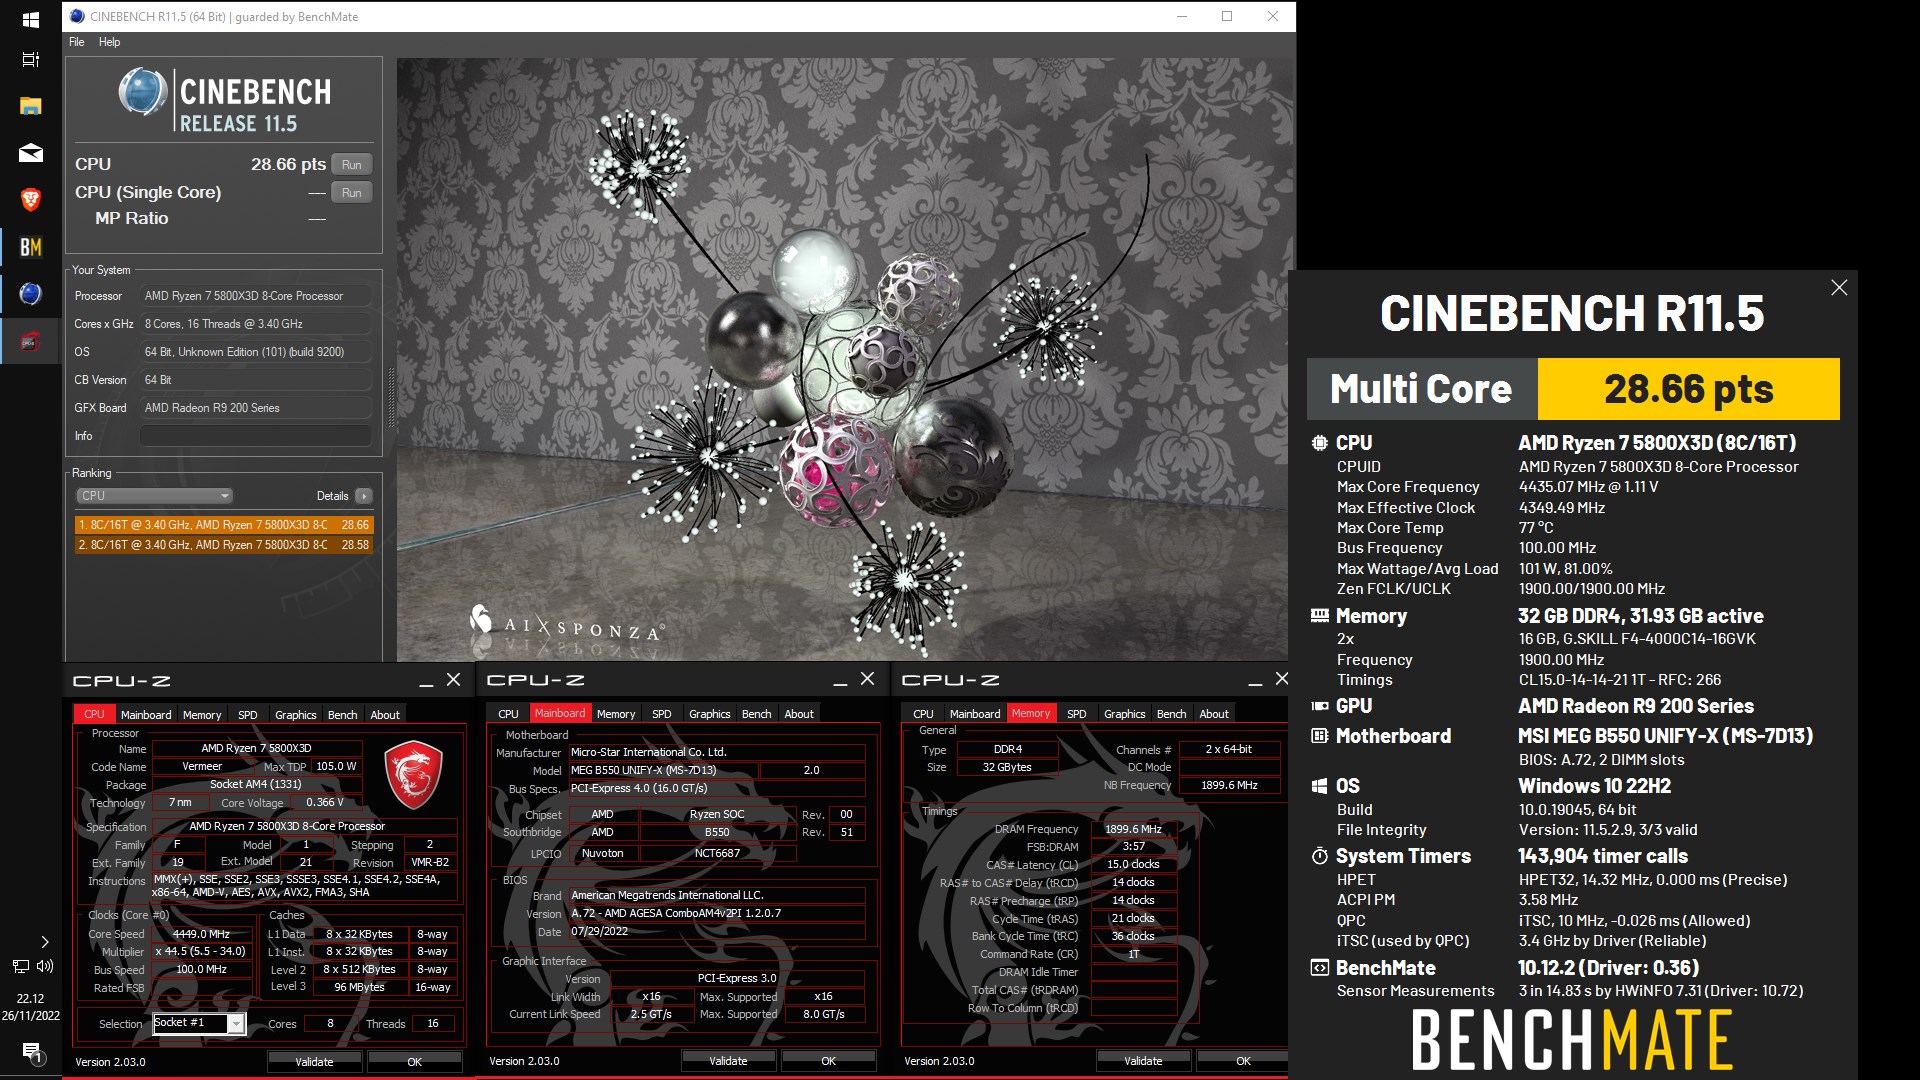The height and width of the screenshot is (1080, 1920).
Task: Open Bench tab in CPU-Z window showing processor
Action: (343, 715)
